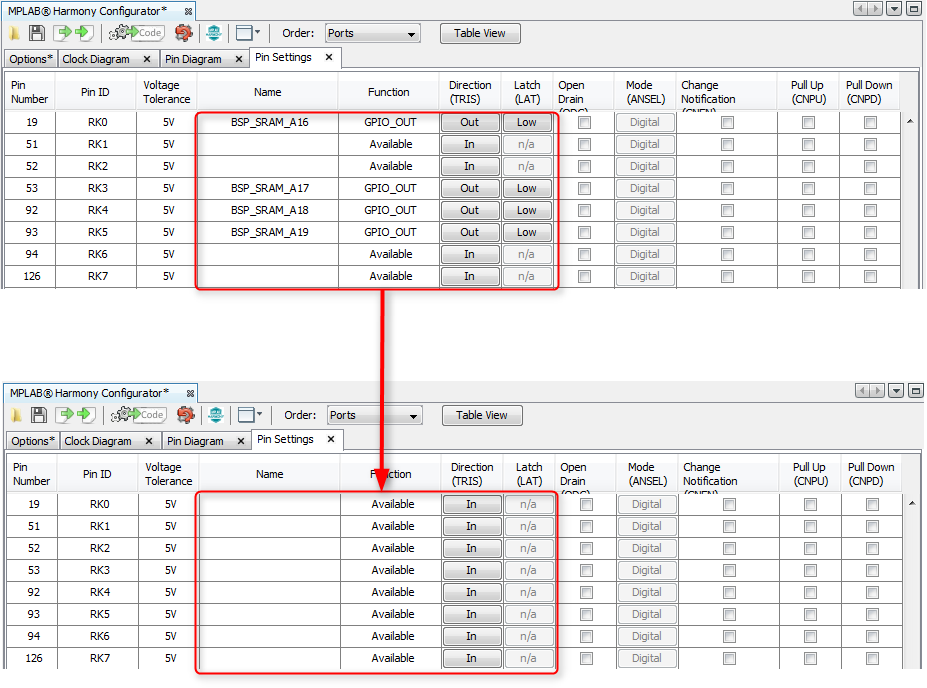Check Pull Up for the BSP_SRAM_A18 pin

(x=808, y=210)
